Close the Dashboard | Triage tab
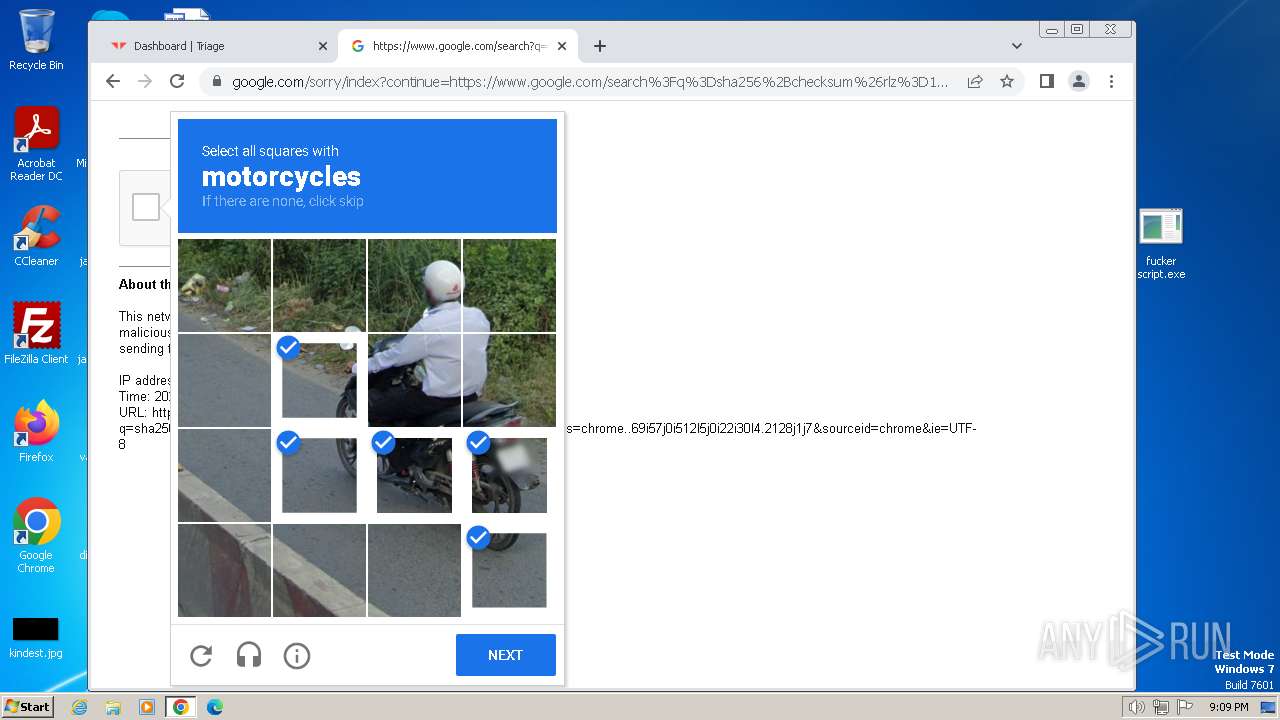The width and height of the screenshot is (1280, 720). point(323,46)
